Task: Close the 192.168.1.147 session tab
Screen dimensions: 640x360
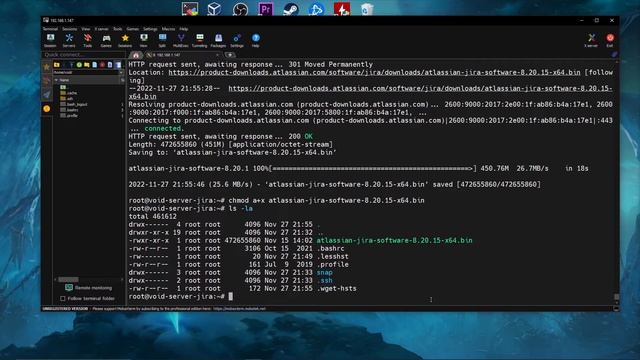Action: click(x=217, y=55)
